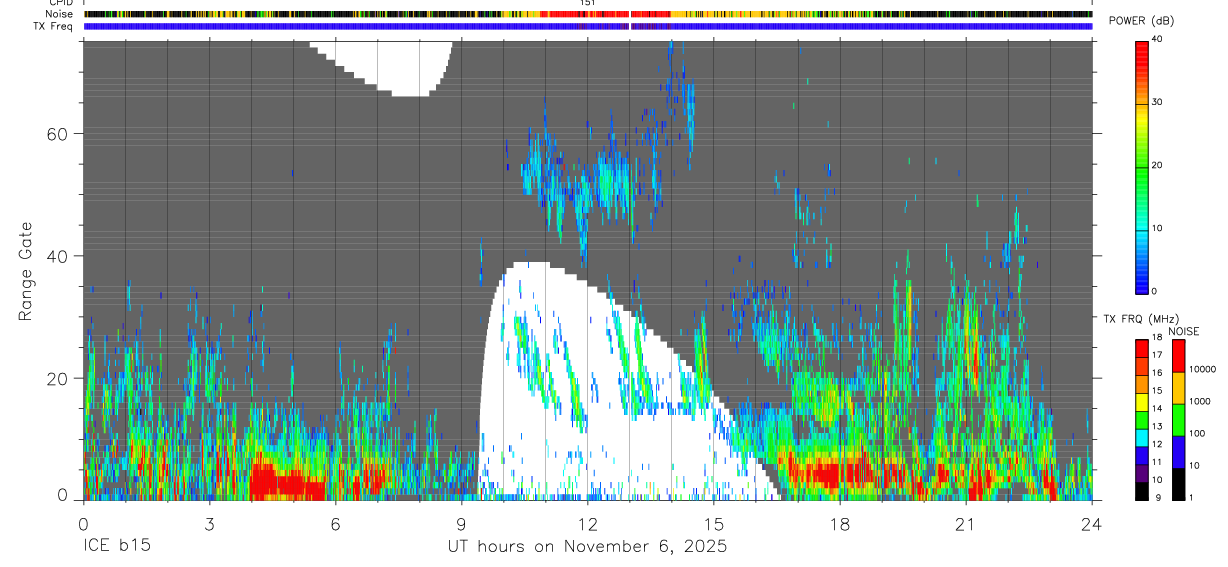Click the 21 hour tick on the UT axis
The image size is (1228, 567).
tap(966, 525)
